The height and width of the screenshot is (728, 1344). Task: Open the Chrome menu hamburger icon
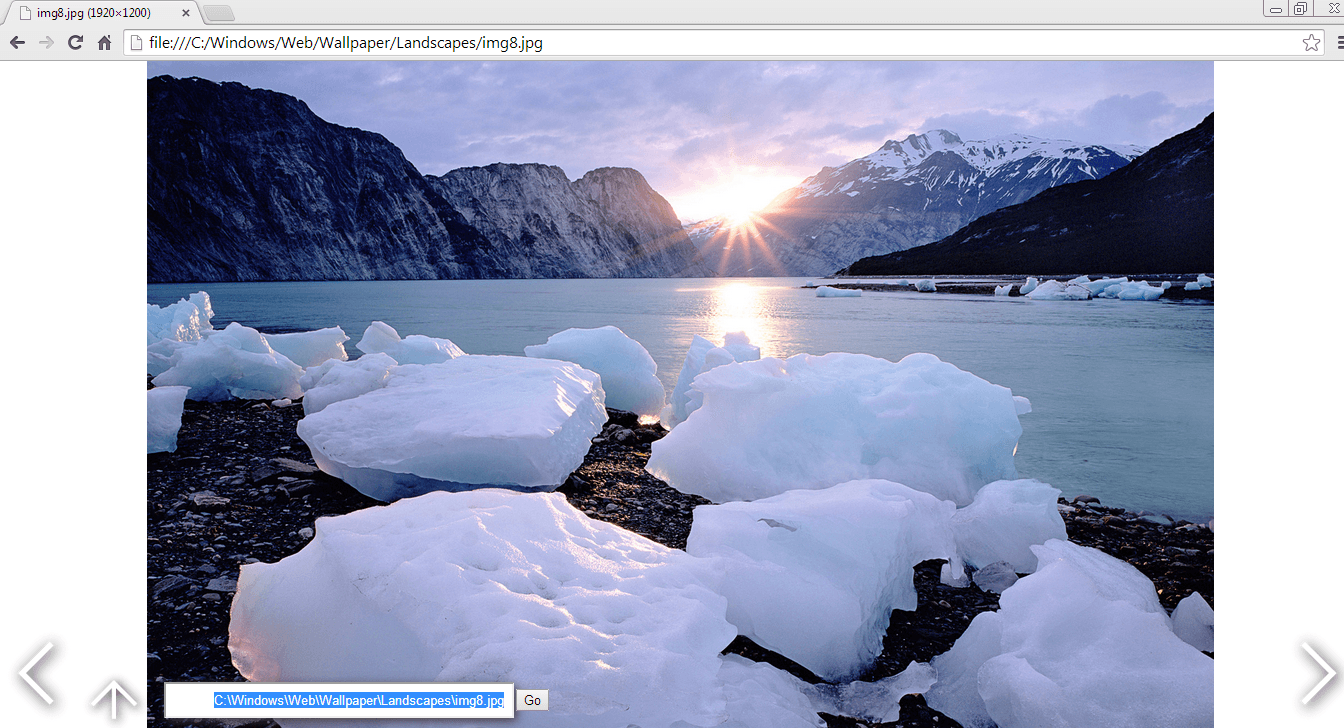(1340, 43)
